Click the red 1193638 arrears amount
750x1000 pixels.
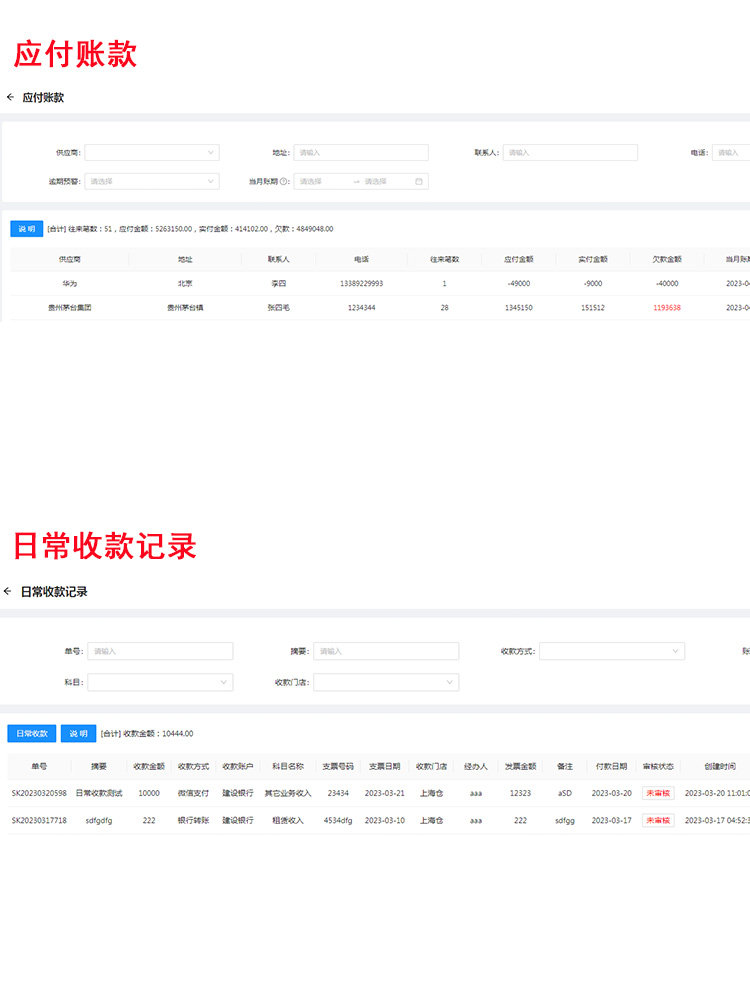point(667,307)
